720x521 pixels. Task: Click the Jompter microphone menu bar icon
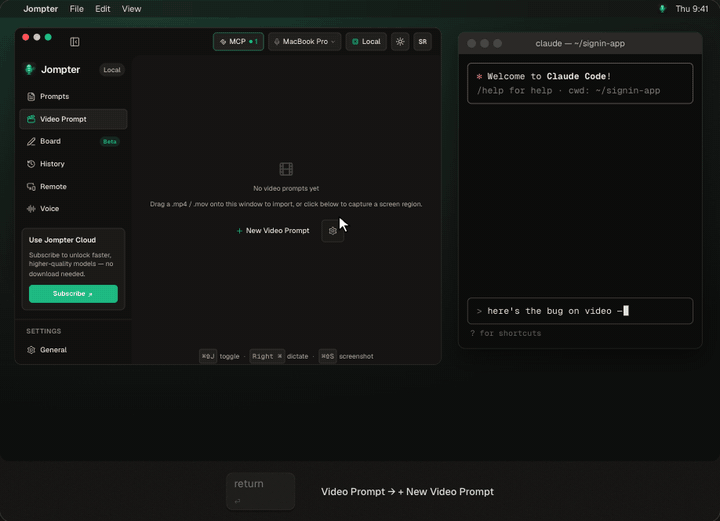coord(662,9)
